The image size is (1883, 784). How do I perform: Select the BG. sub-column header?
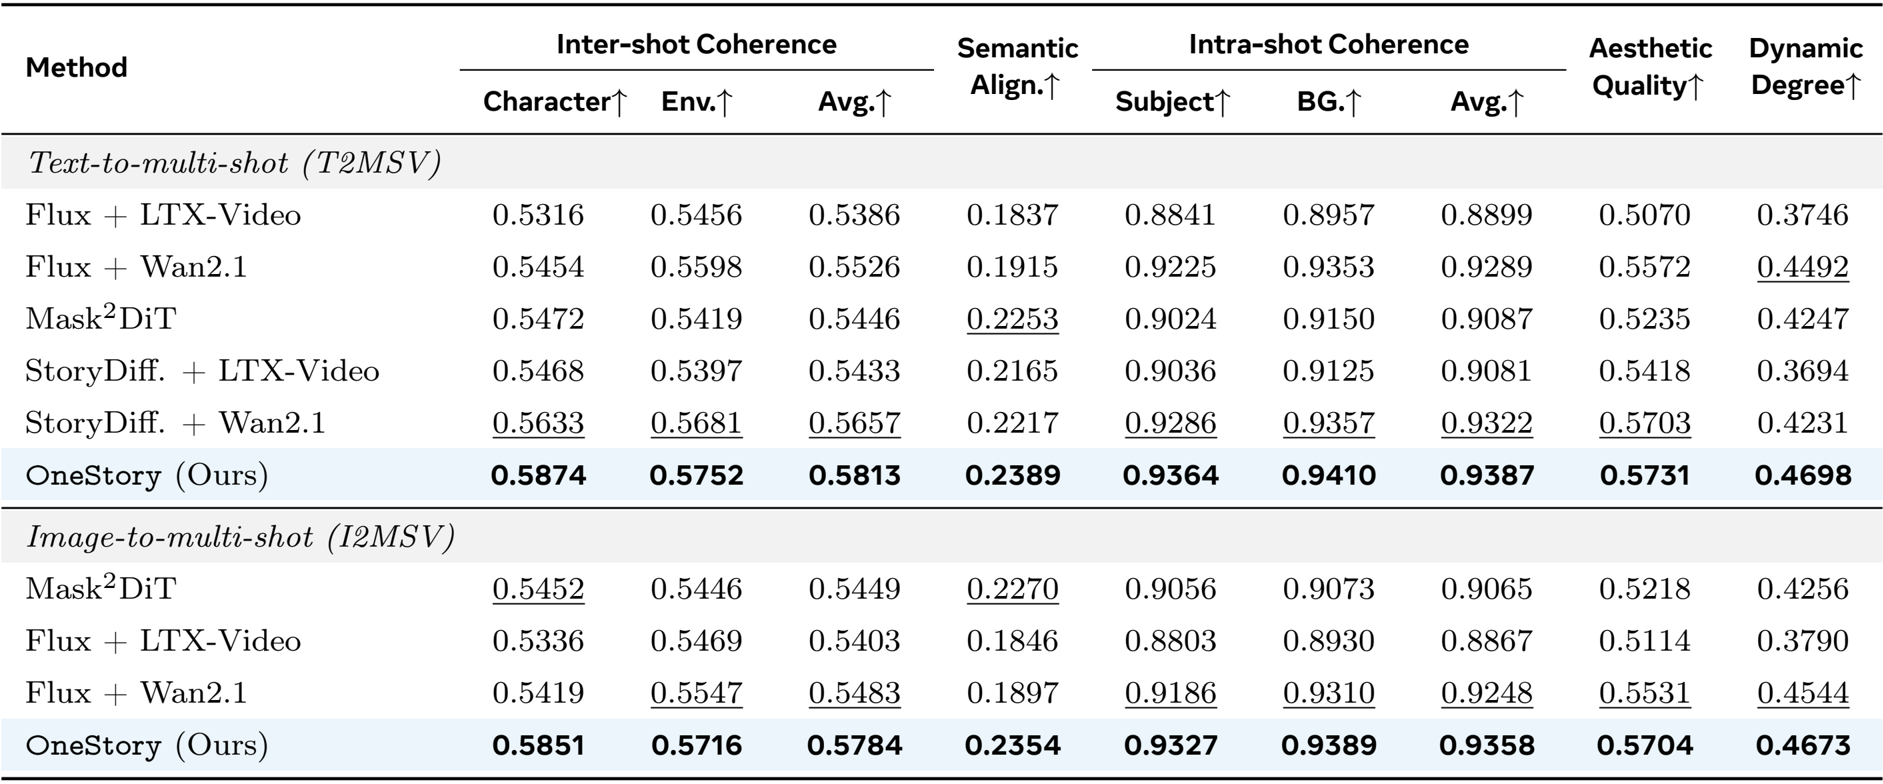click(1328, 102)
